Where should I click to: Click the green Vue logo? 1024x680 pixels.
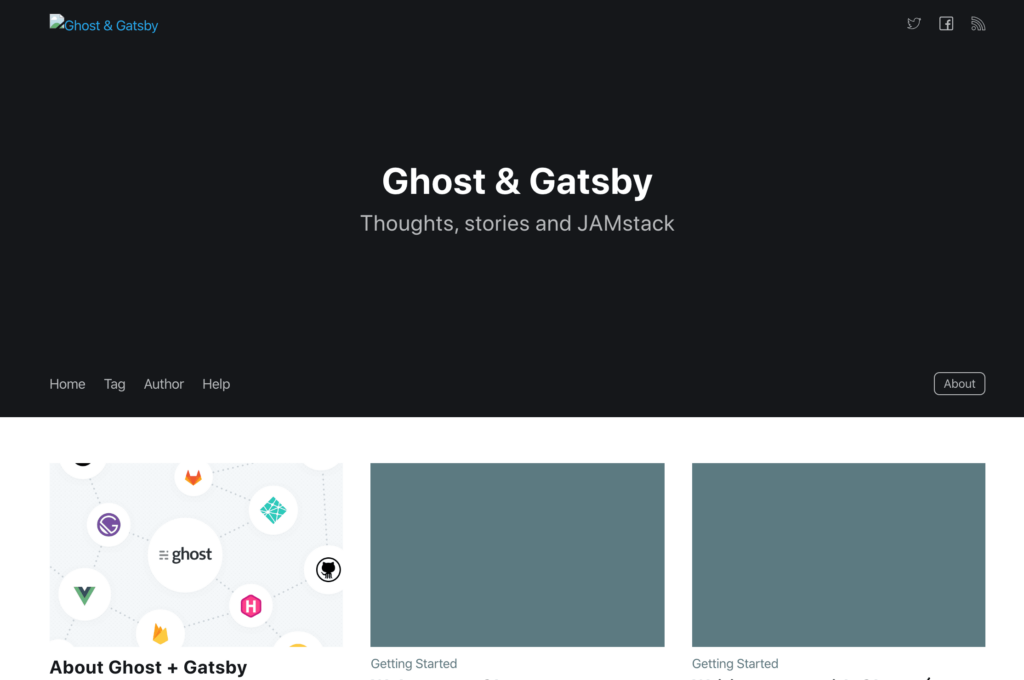click(85, 594)
